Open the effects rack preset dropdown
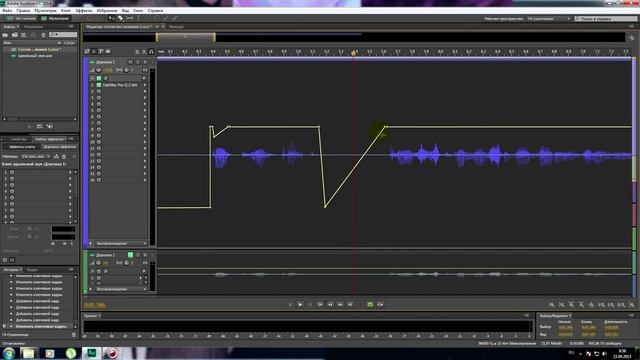640x360 pixels. pos(35,156)
